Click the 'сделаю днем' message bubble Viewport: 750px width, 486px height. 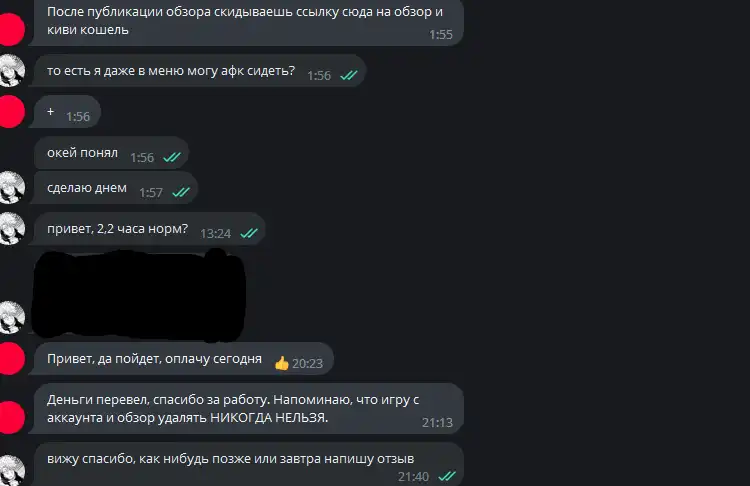113,188
